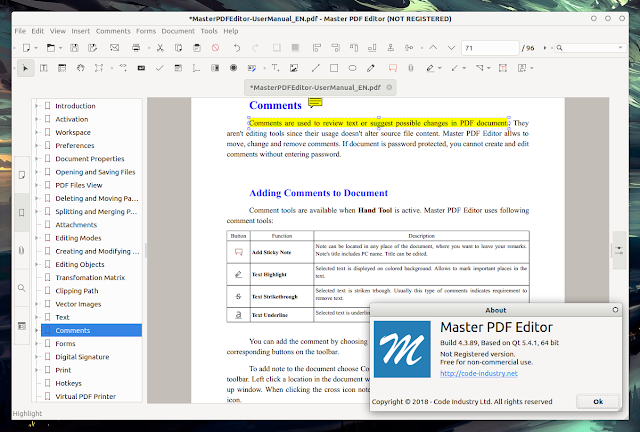
Task: Open the Comments menu
Action: (x=113, y=31)
